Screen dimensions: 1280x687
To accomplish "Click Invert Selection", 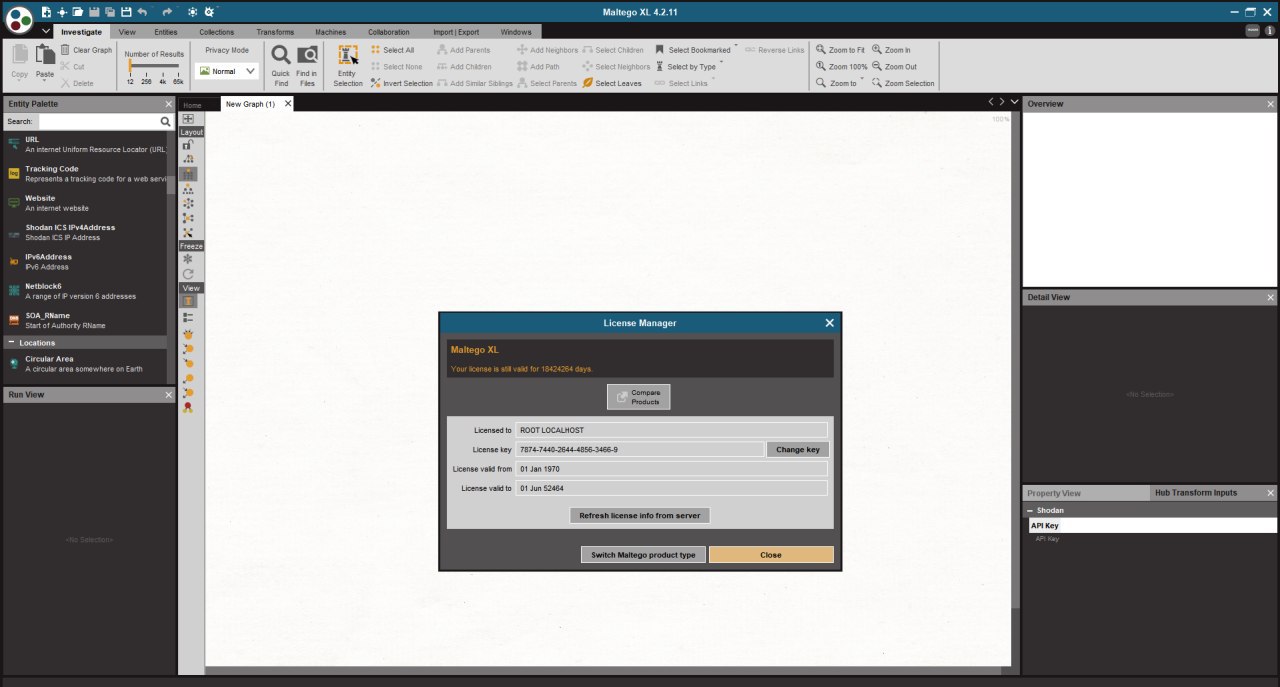I will click(401, 83).
